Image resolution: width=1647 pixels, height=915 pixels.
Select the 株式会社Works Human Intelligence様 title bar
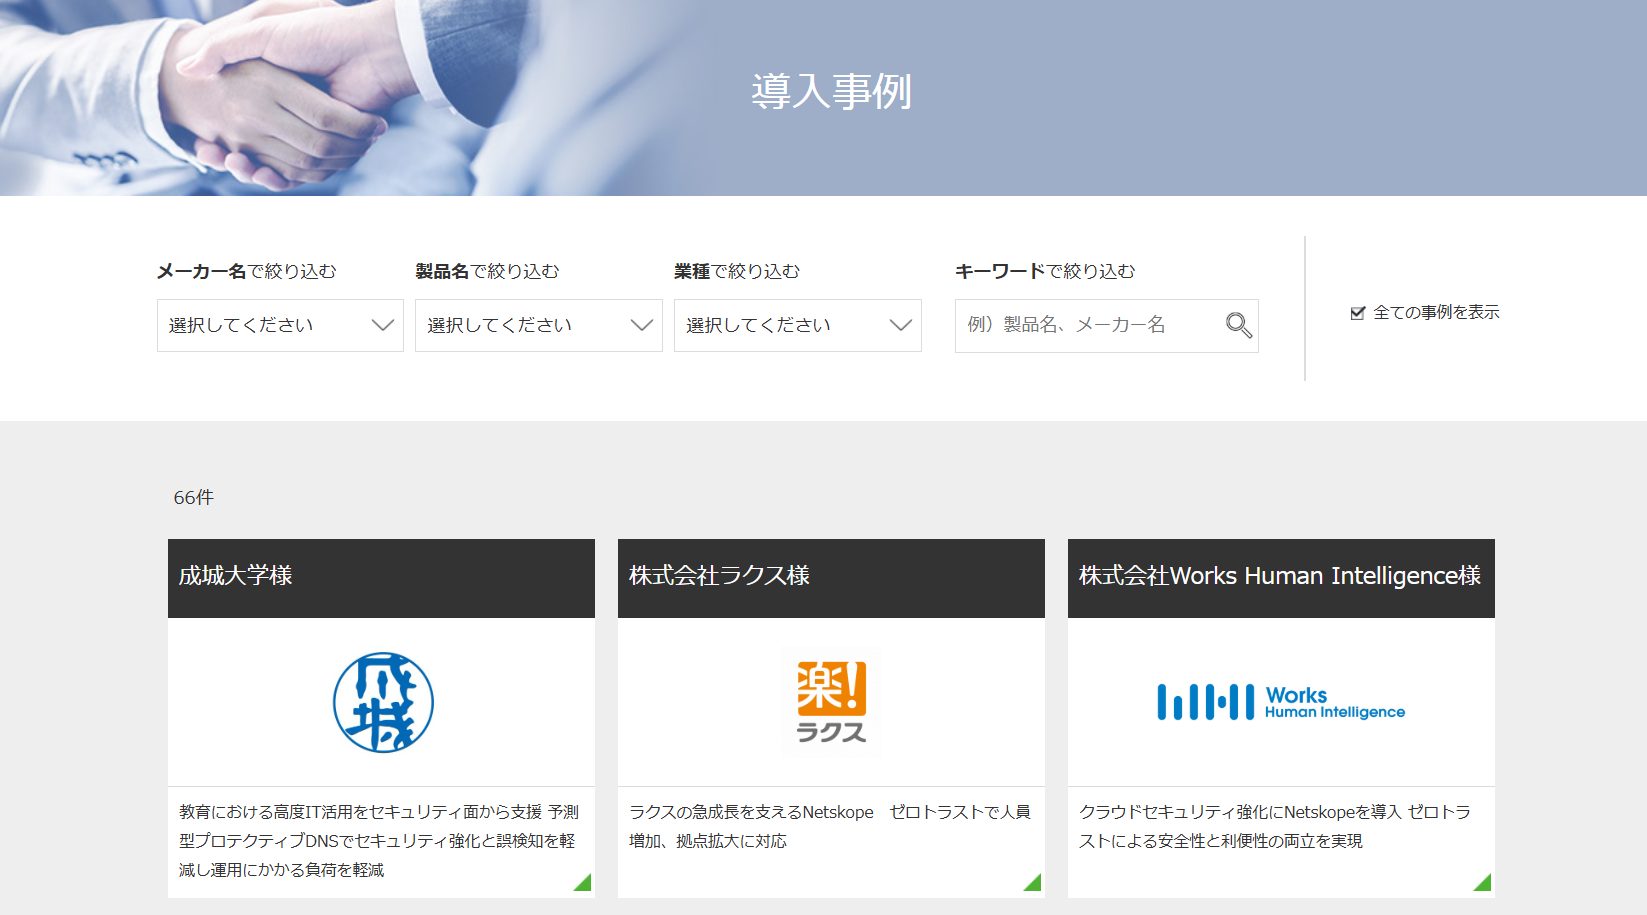[x=1281, y=577]
